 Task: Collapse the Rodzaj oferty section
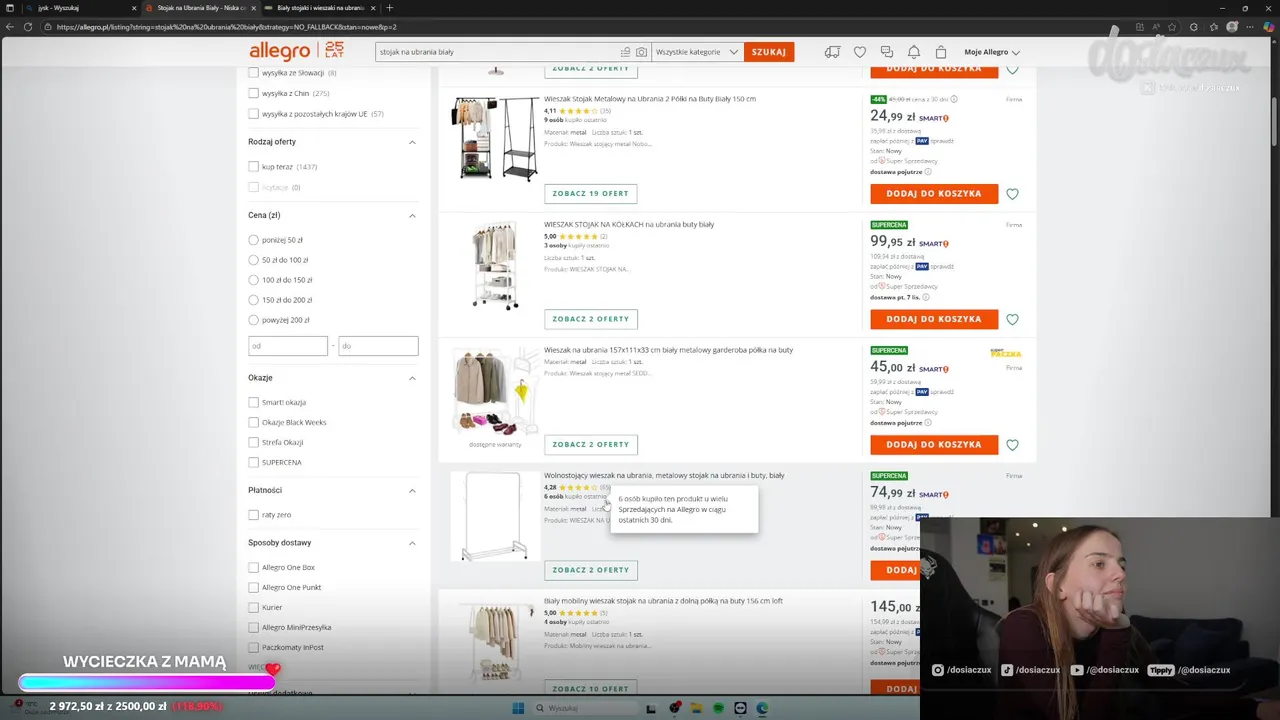click(x=412, y=142)
